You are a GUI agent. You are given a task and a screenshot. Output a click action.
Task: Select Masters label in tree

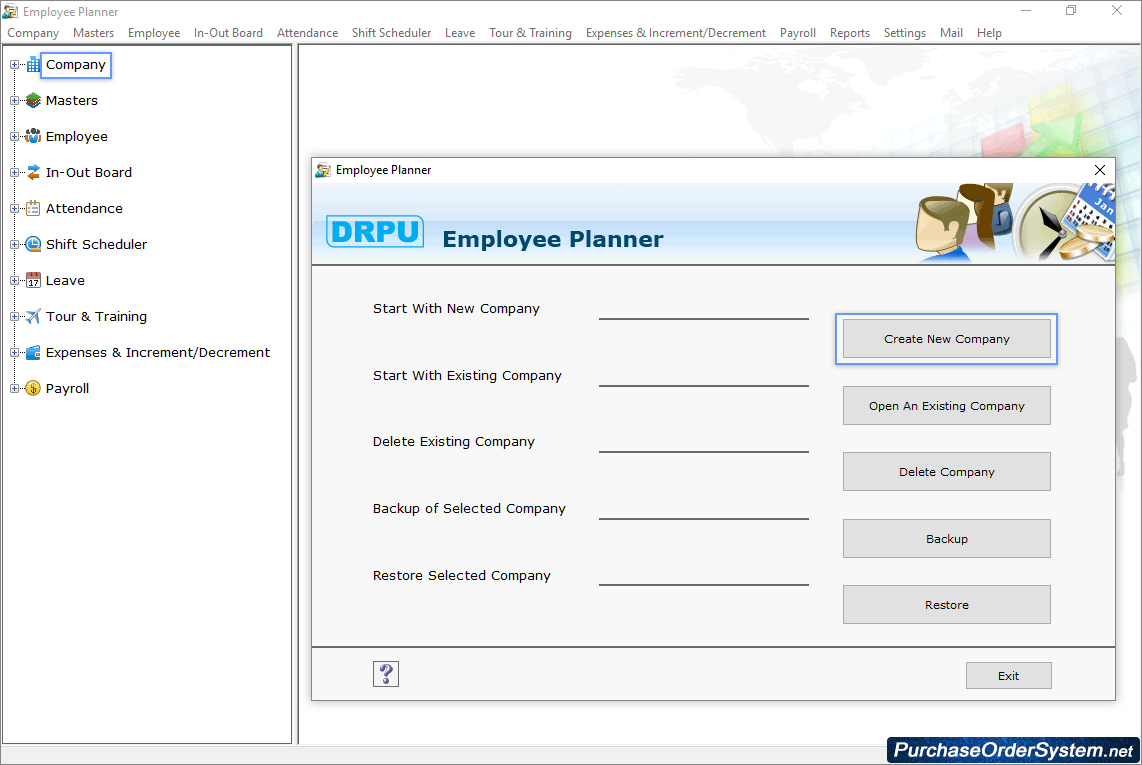click(x=71, y=101)
